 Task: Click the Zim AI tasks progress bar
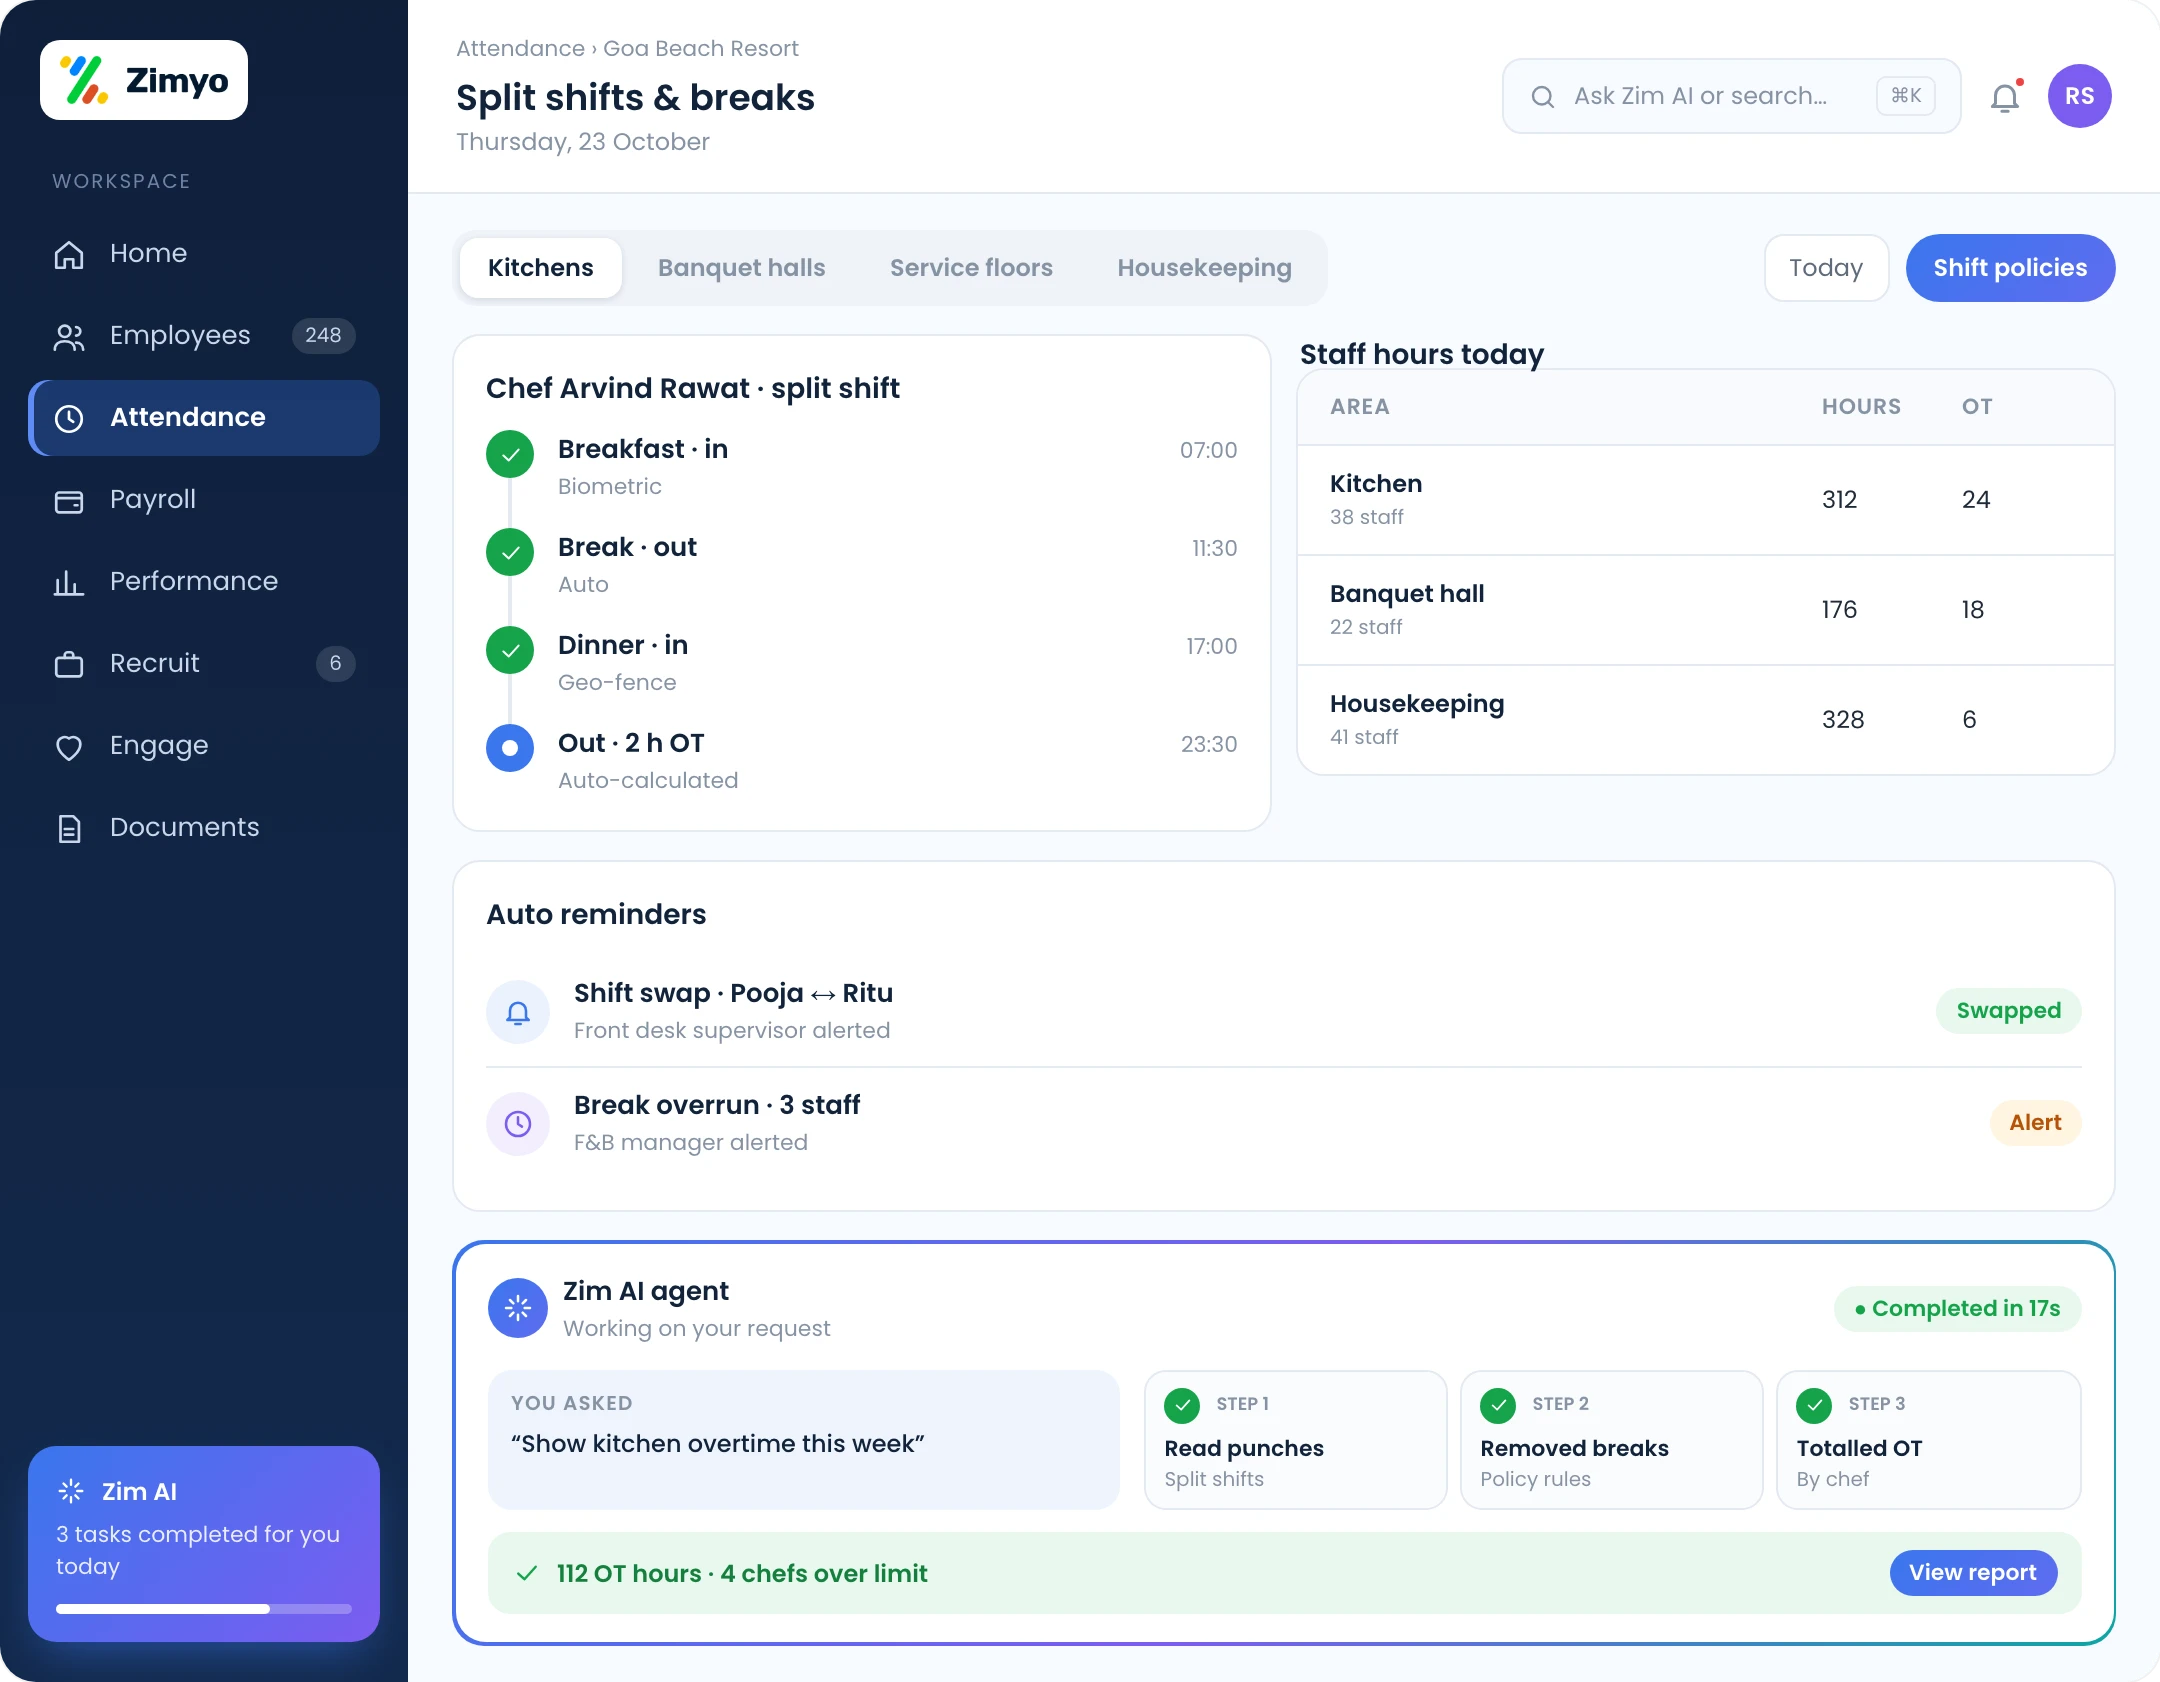tap(204, 1609)
